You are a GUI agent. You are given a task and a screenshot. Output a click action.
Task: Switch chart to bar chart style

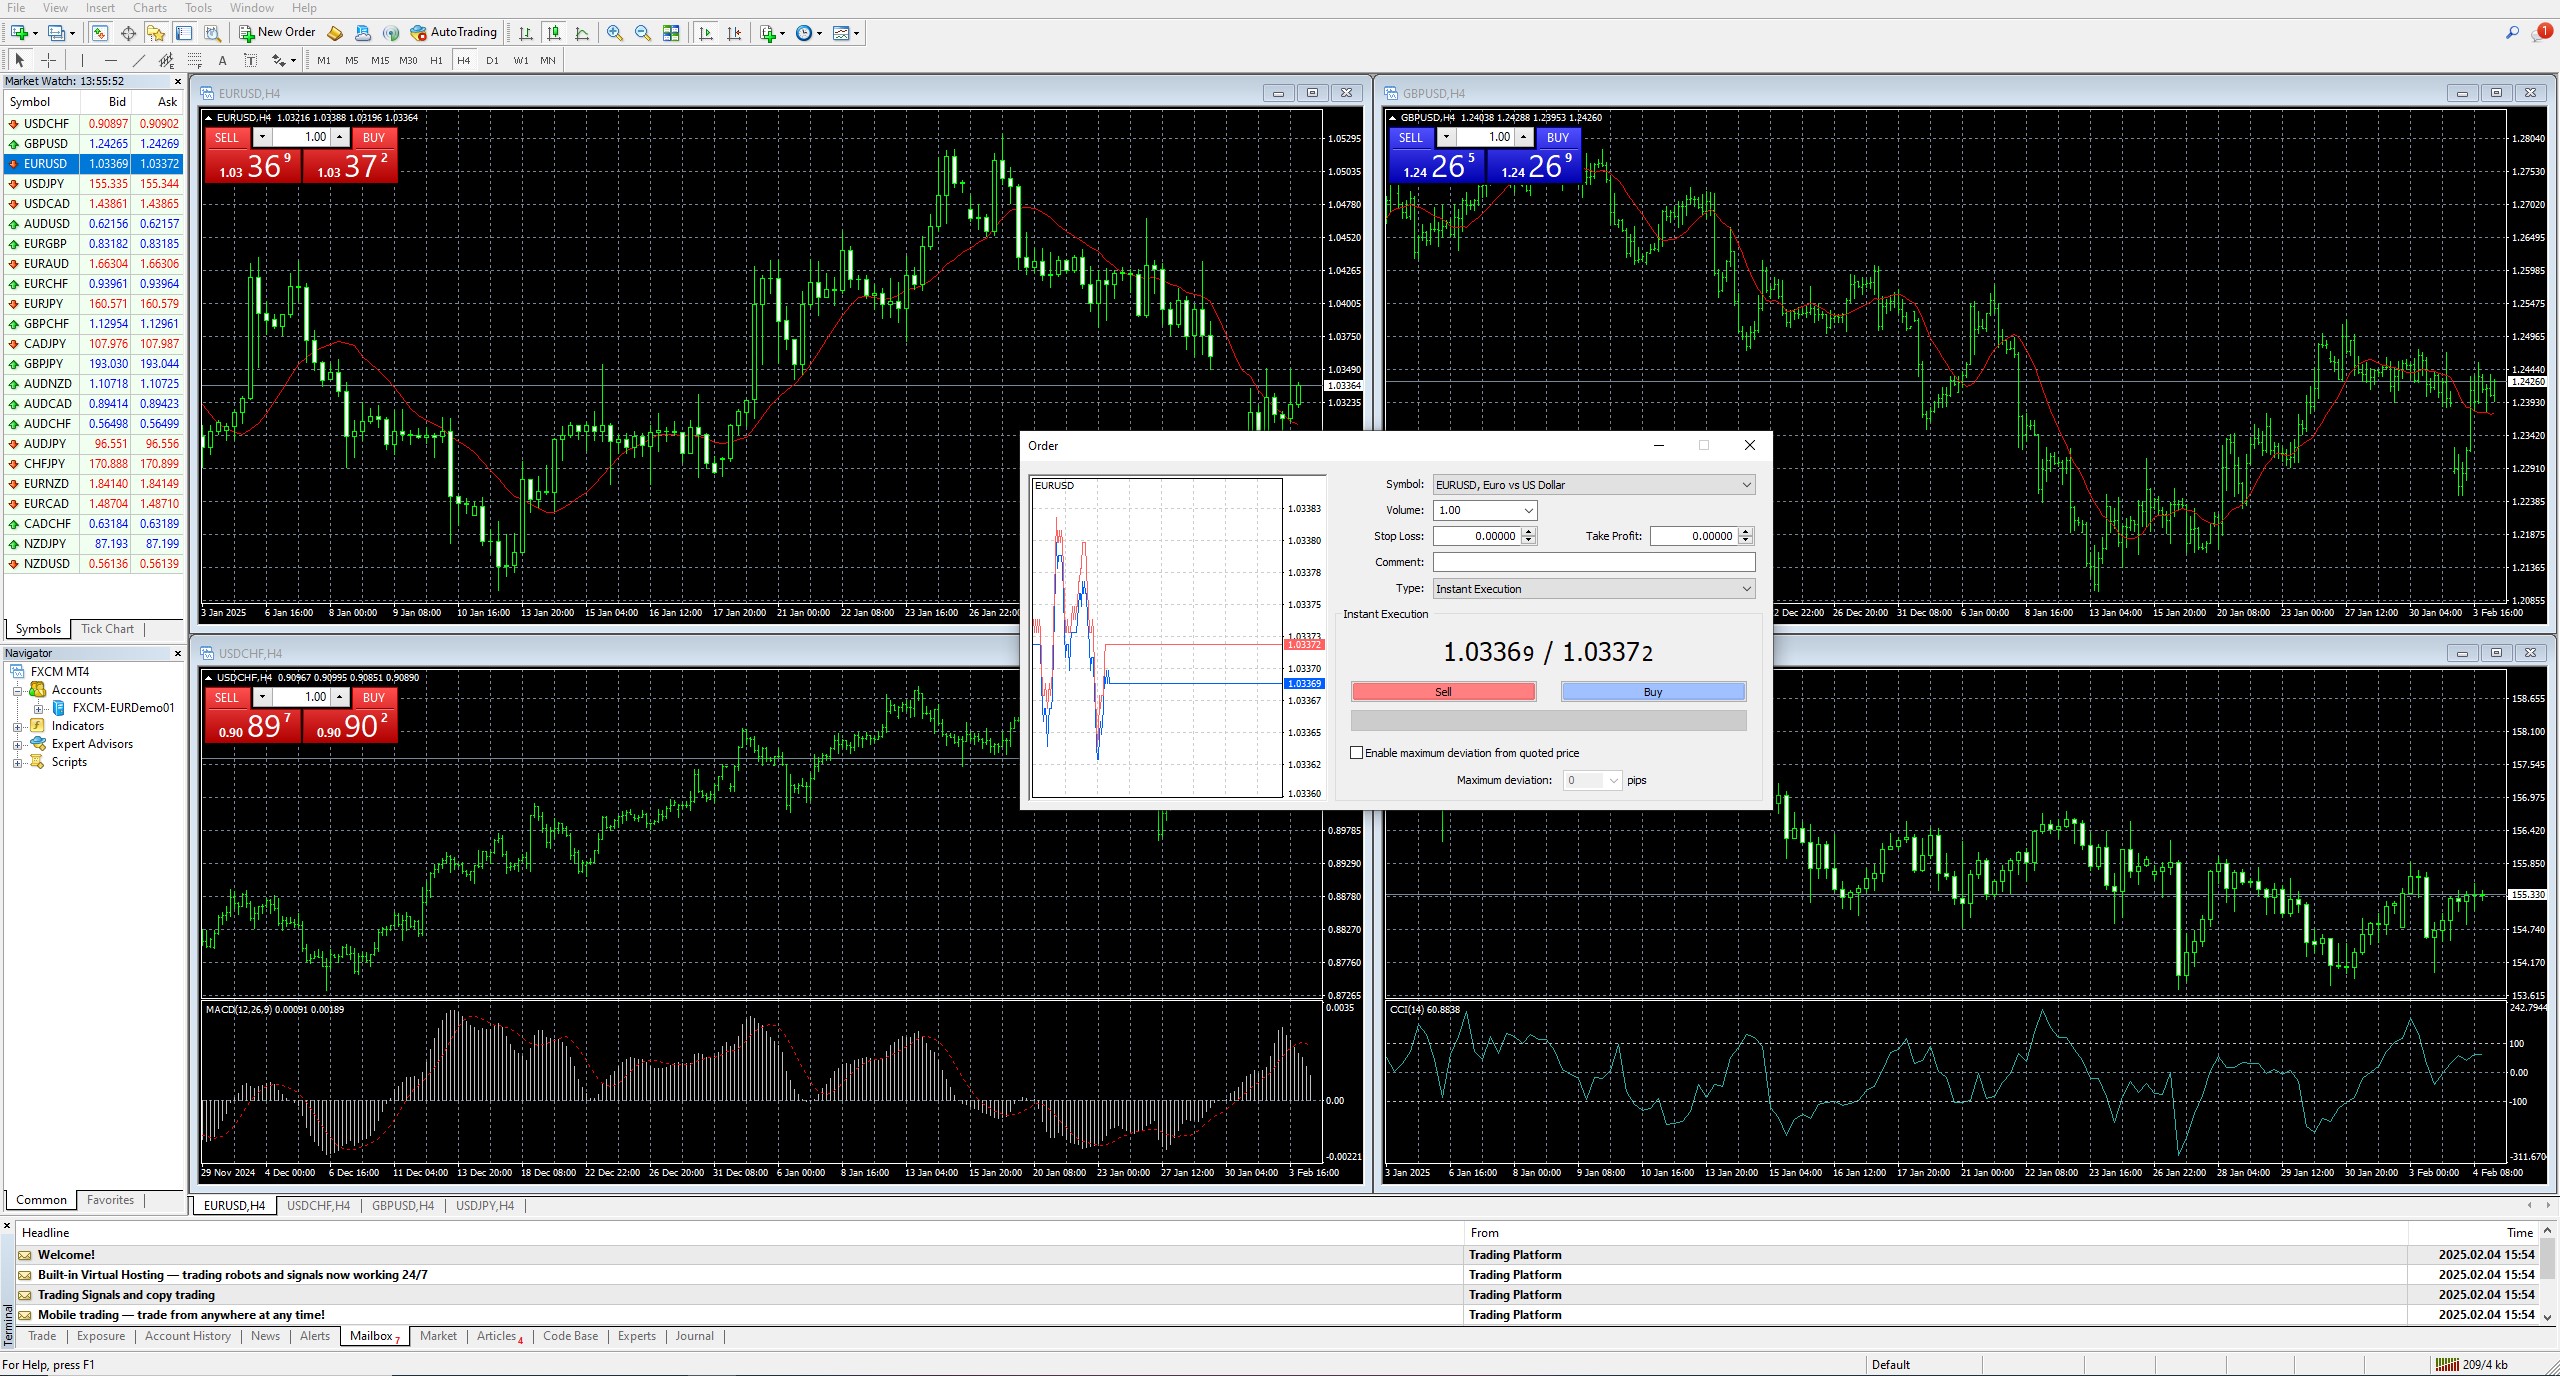526,33
